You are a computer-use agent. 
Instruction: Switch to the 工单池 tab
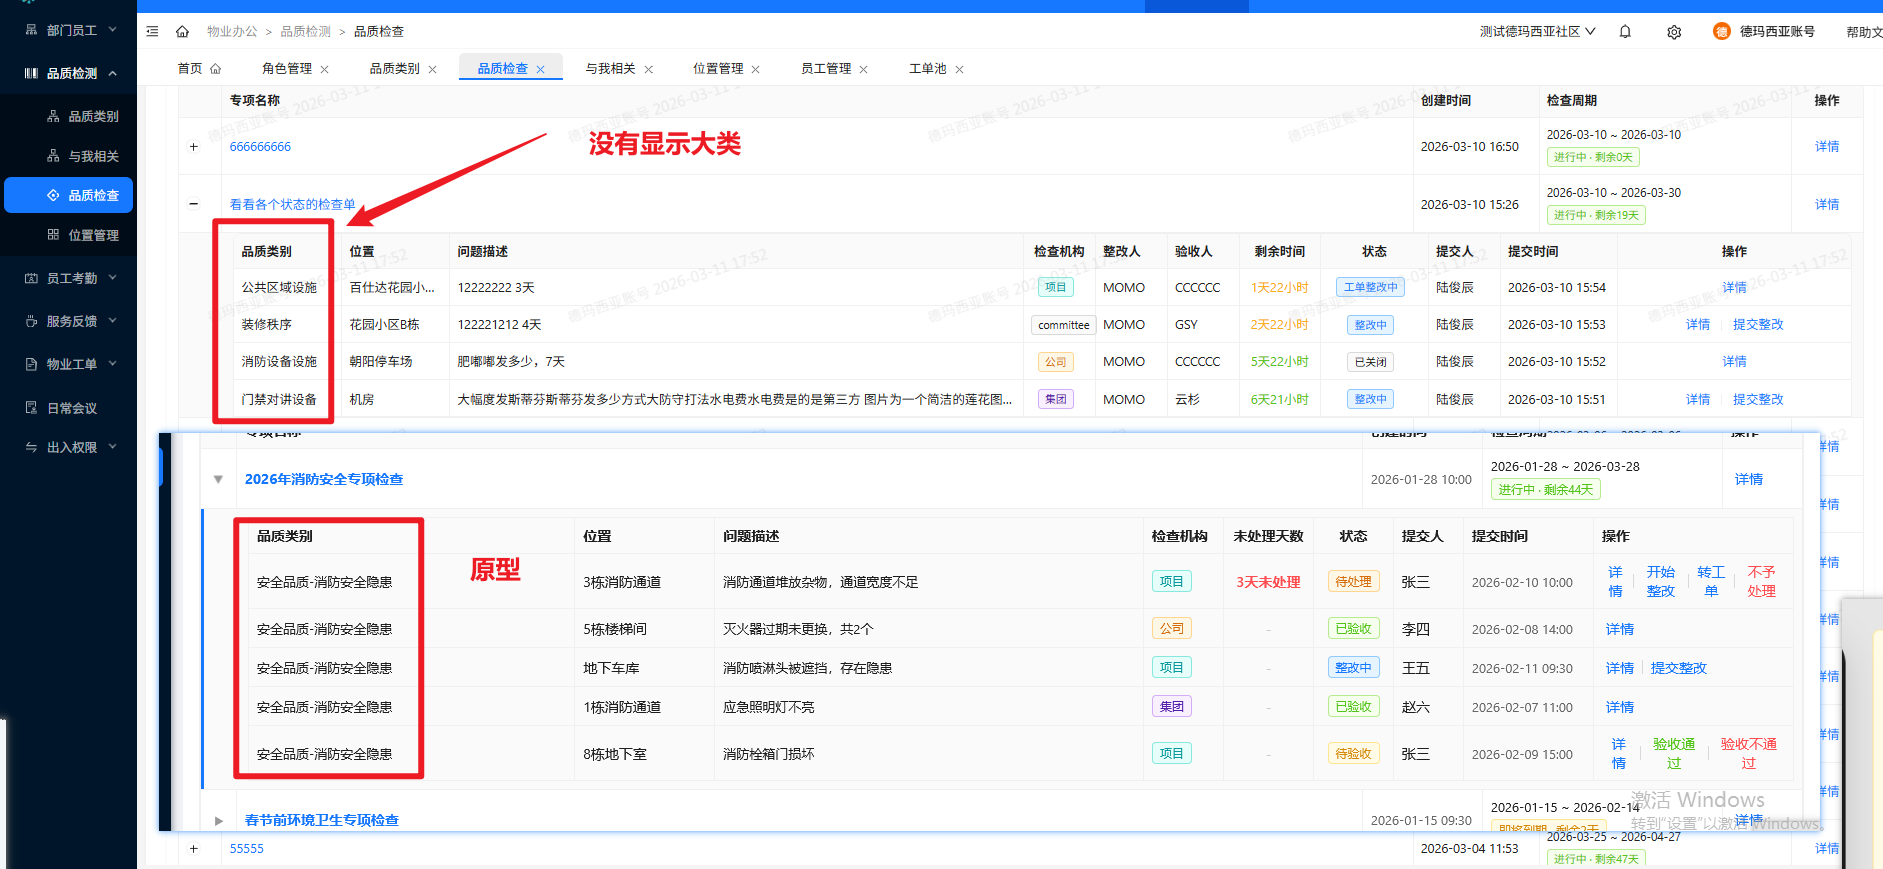[927, 69]
